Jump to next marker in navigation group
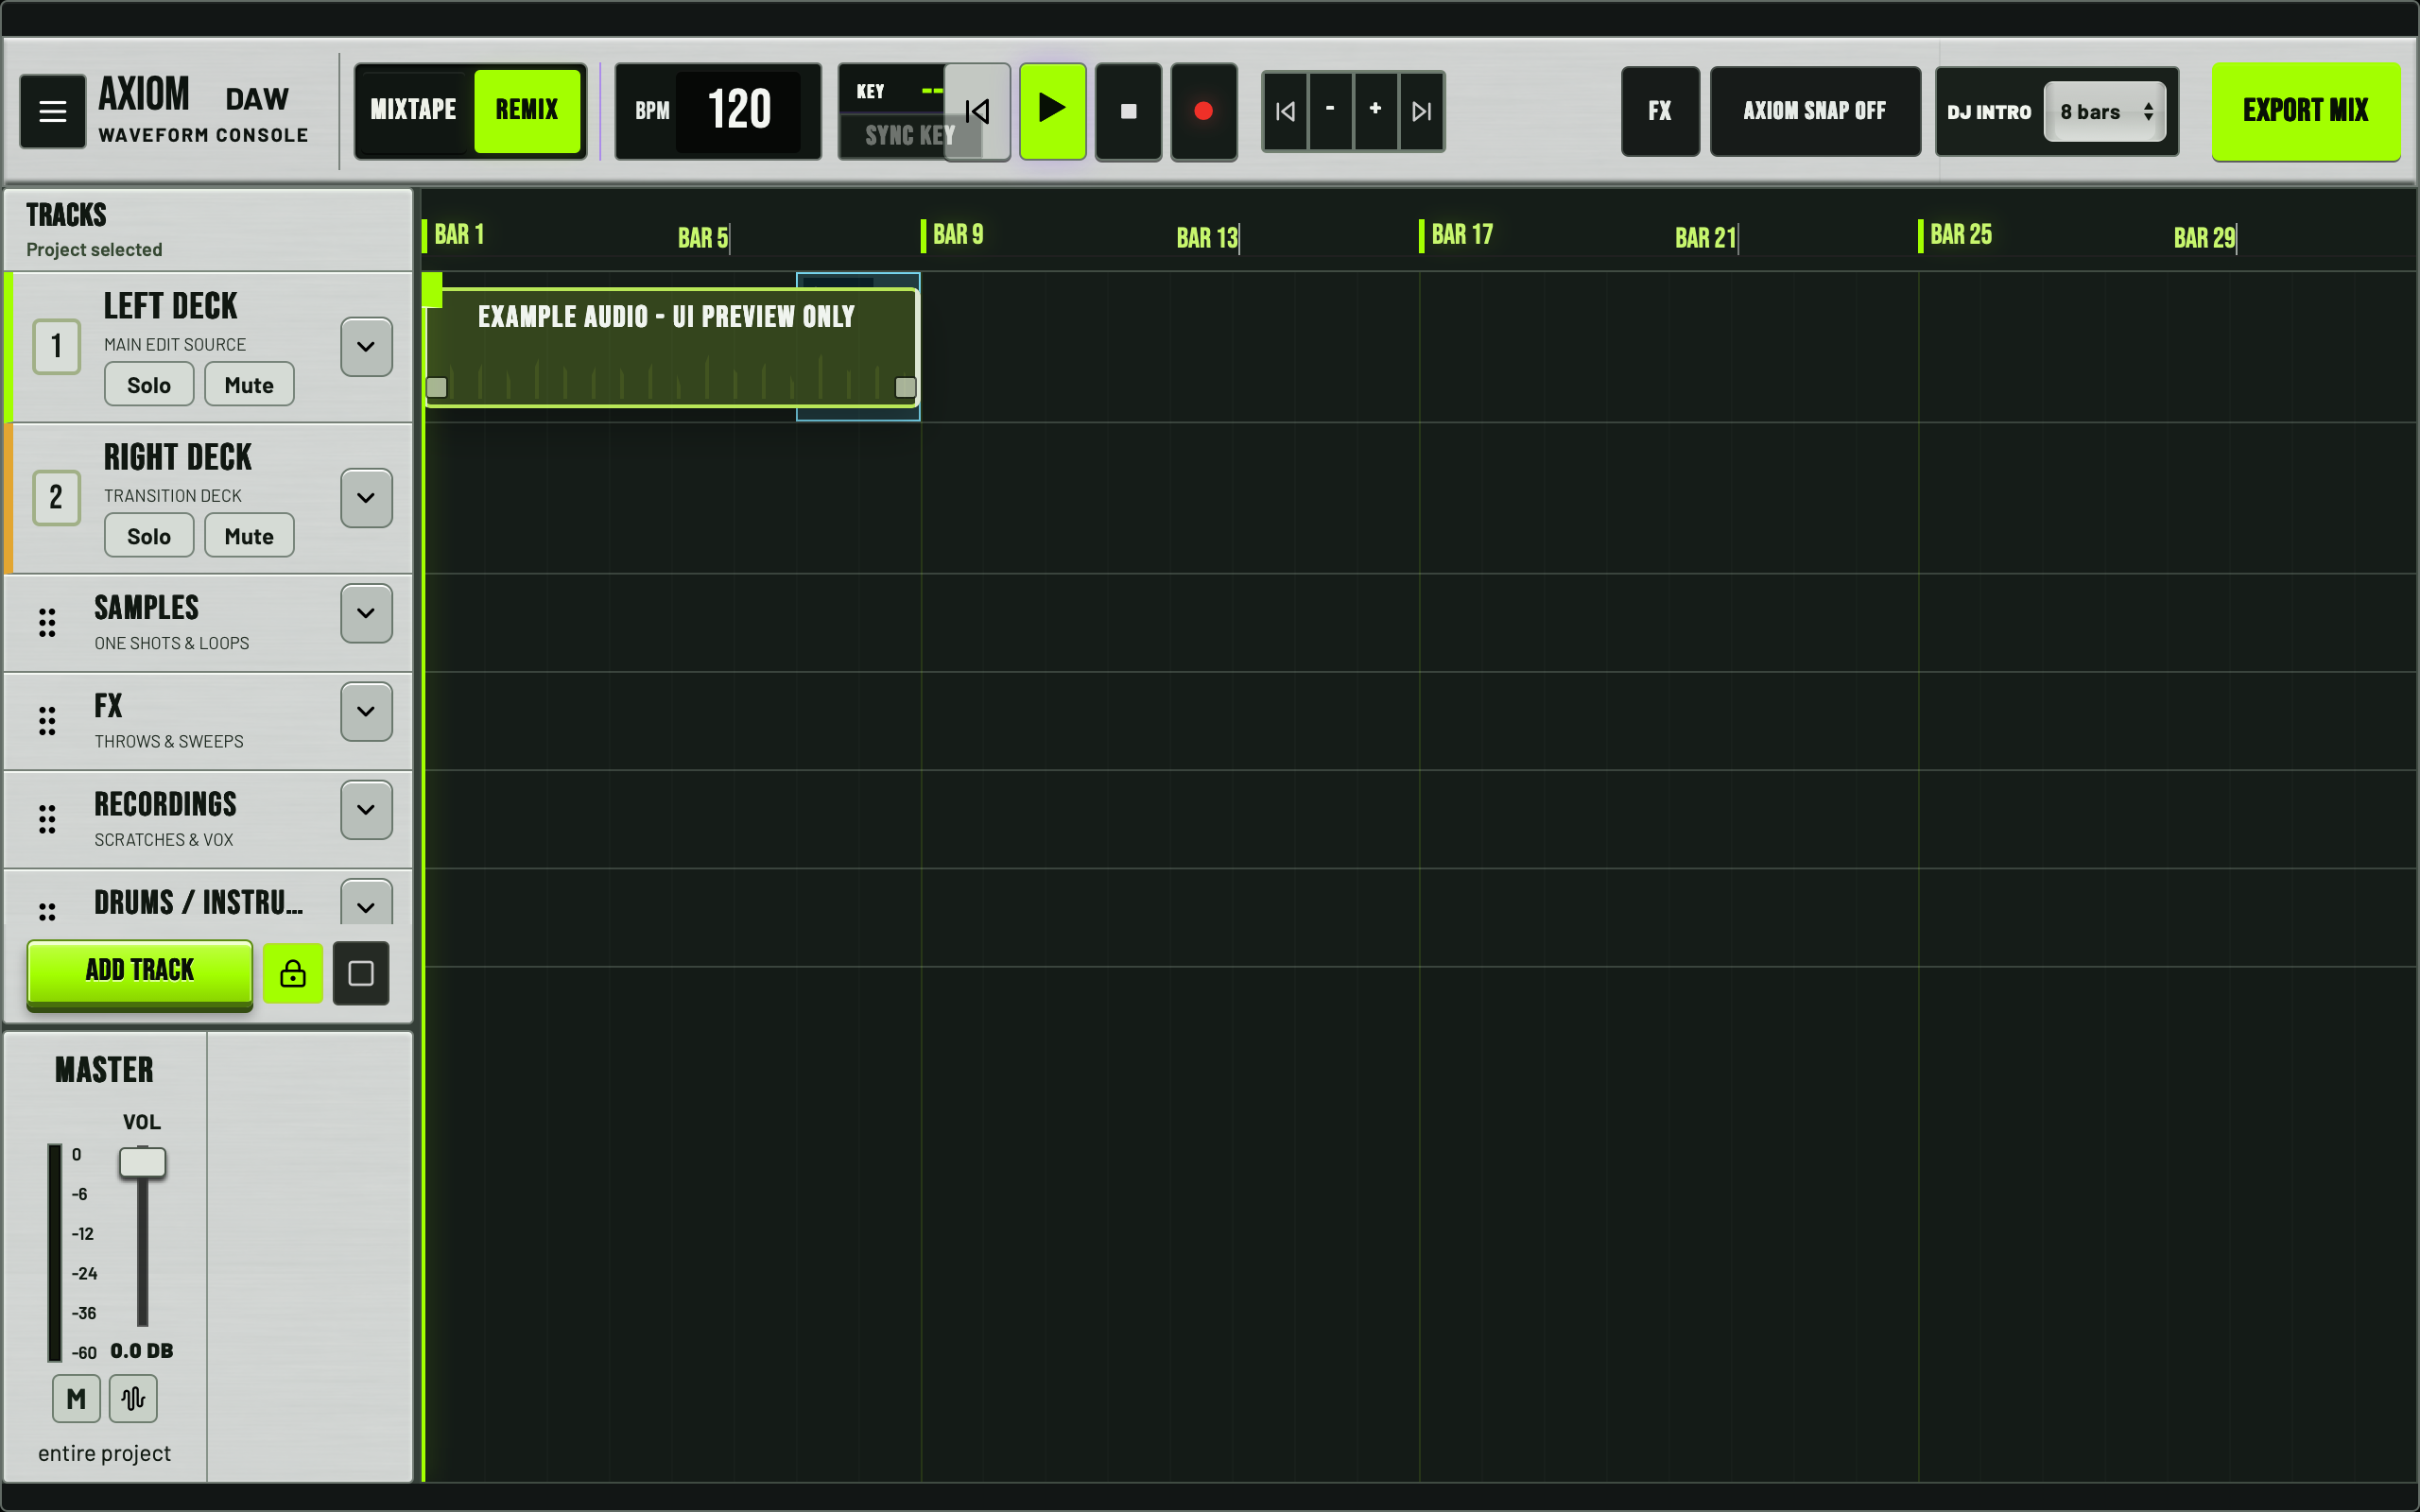The height and width of the screenshot is (1512, 2420). click(x=1421, y=111)
